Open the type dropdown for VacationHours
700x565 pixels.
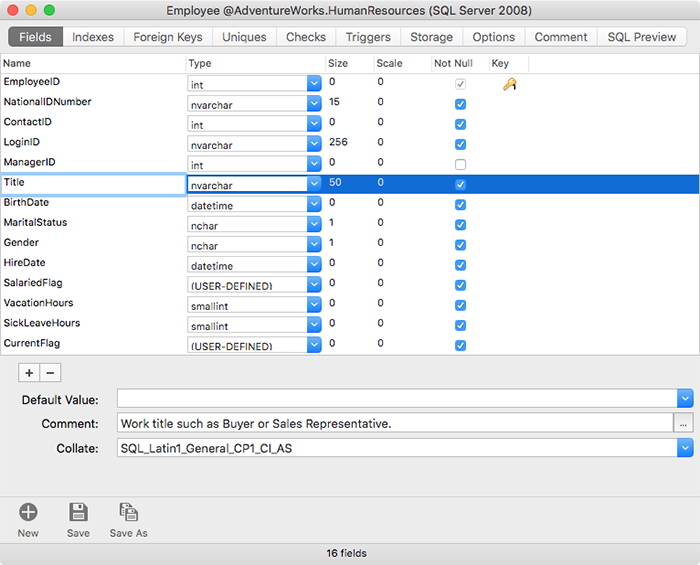click(314, 304)
